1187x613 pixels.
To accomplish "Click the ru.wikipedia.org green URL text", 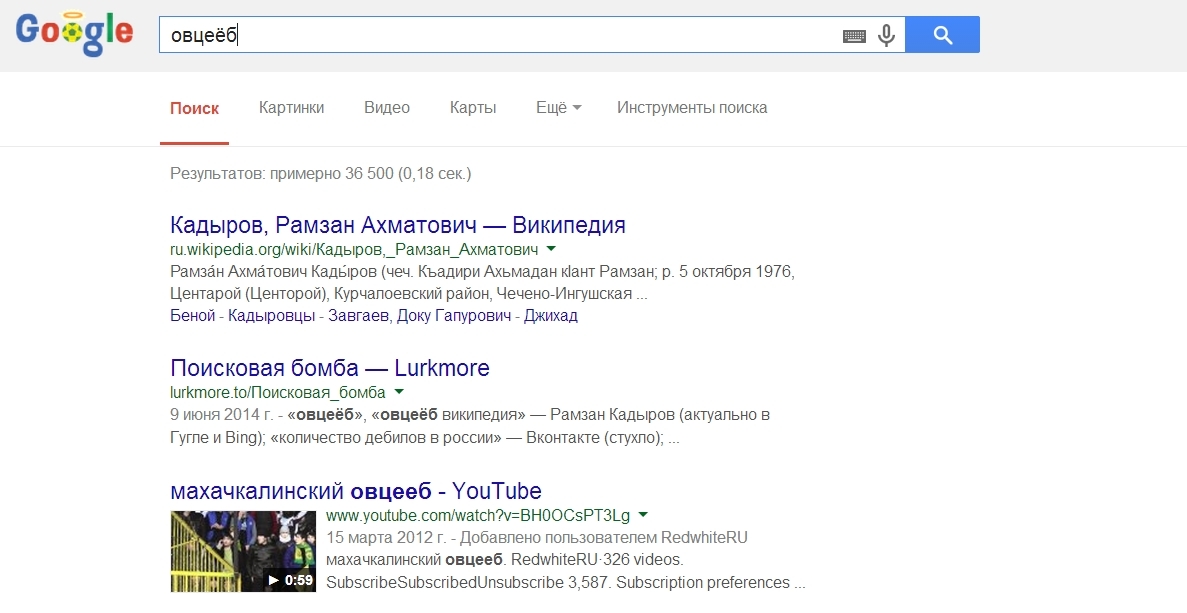I will 354,250.
